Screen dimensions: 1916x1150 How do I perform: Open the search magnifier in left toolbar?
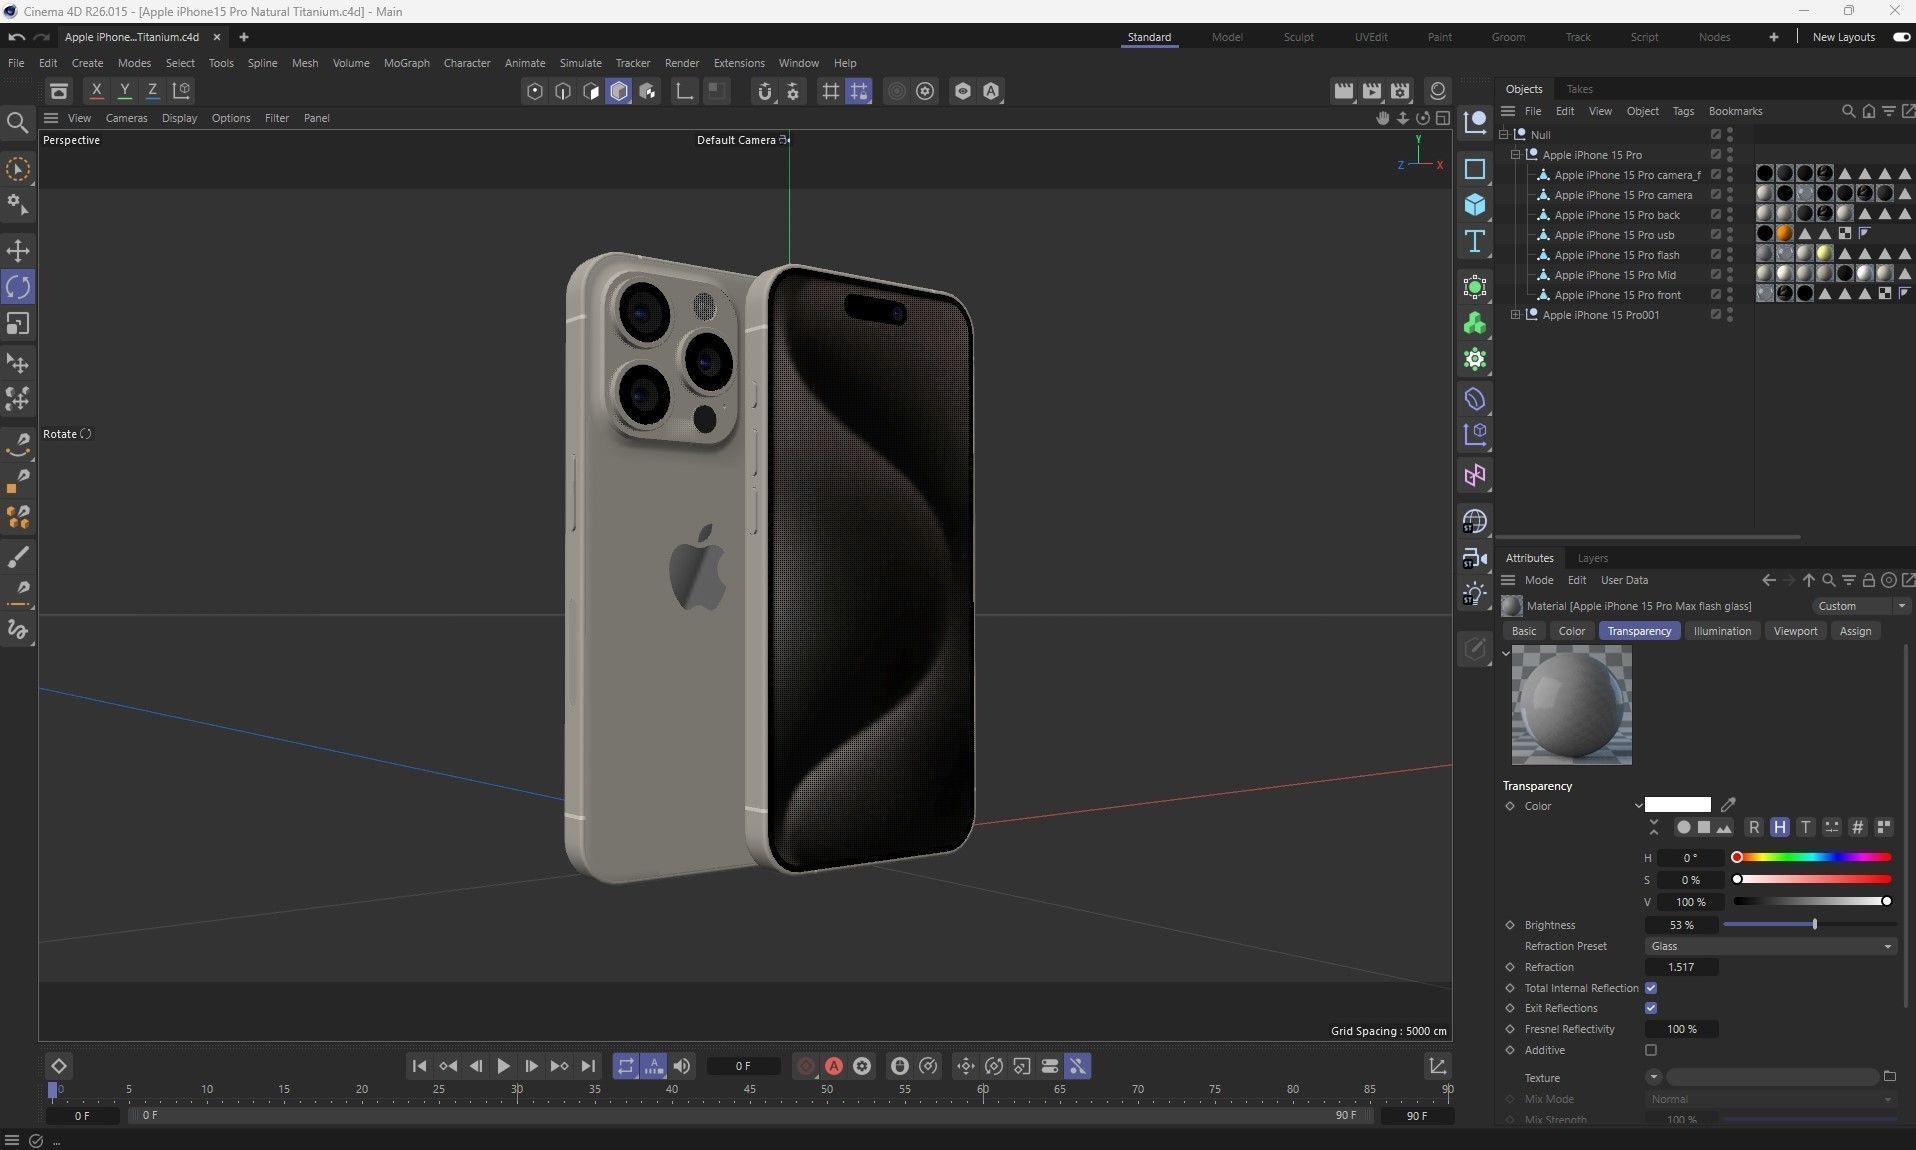click(17, 123)
